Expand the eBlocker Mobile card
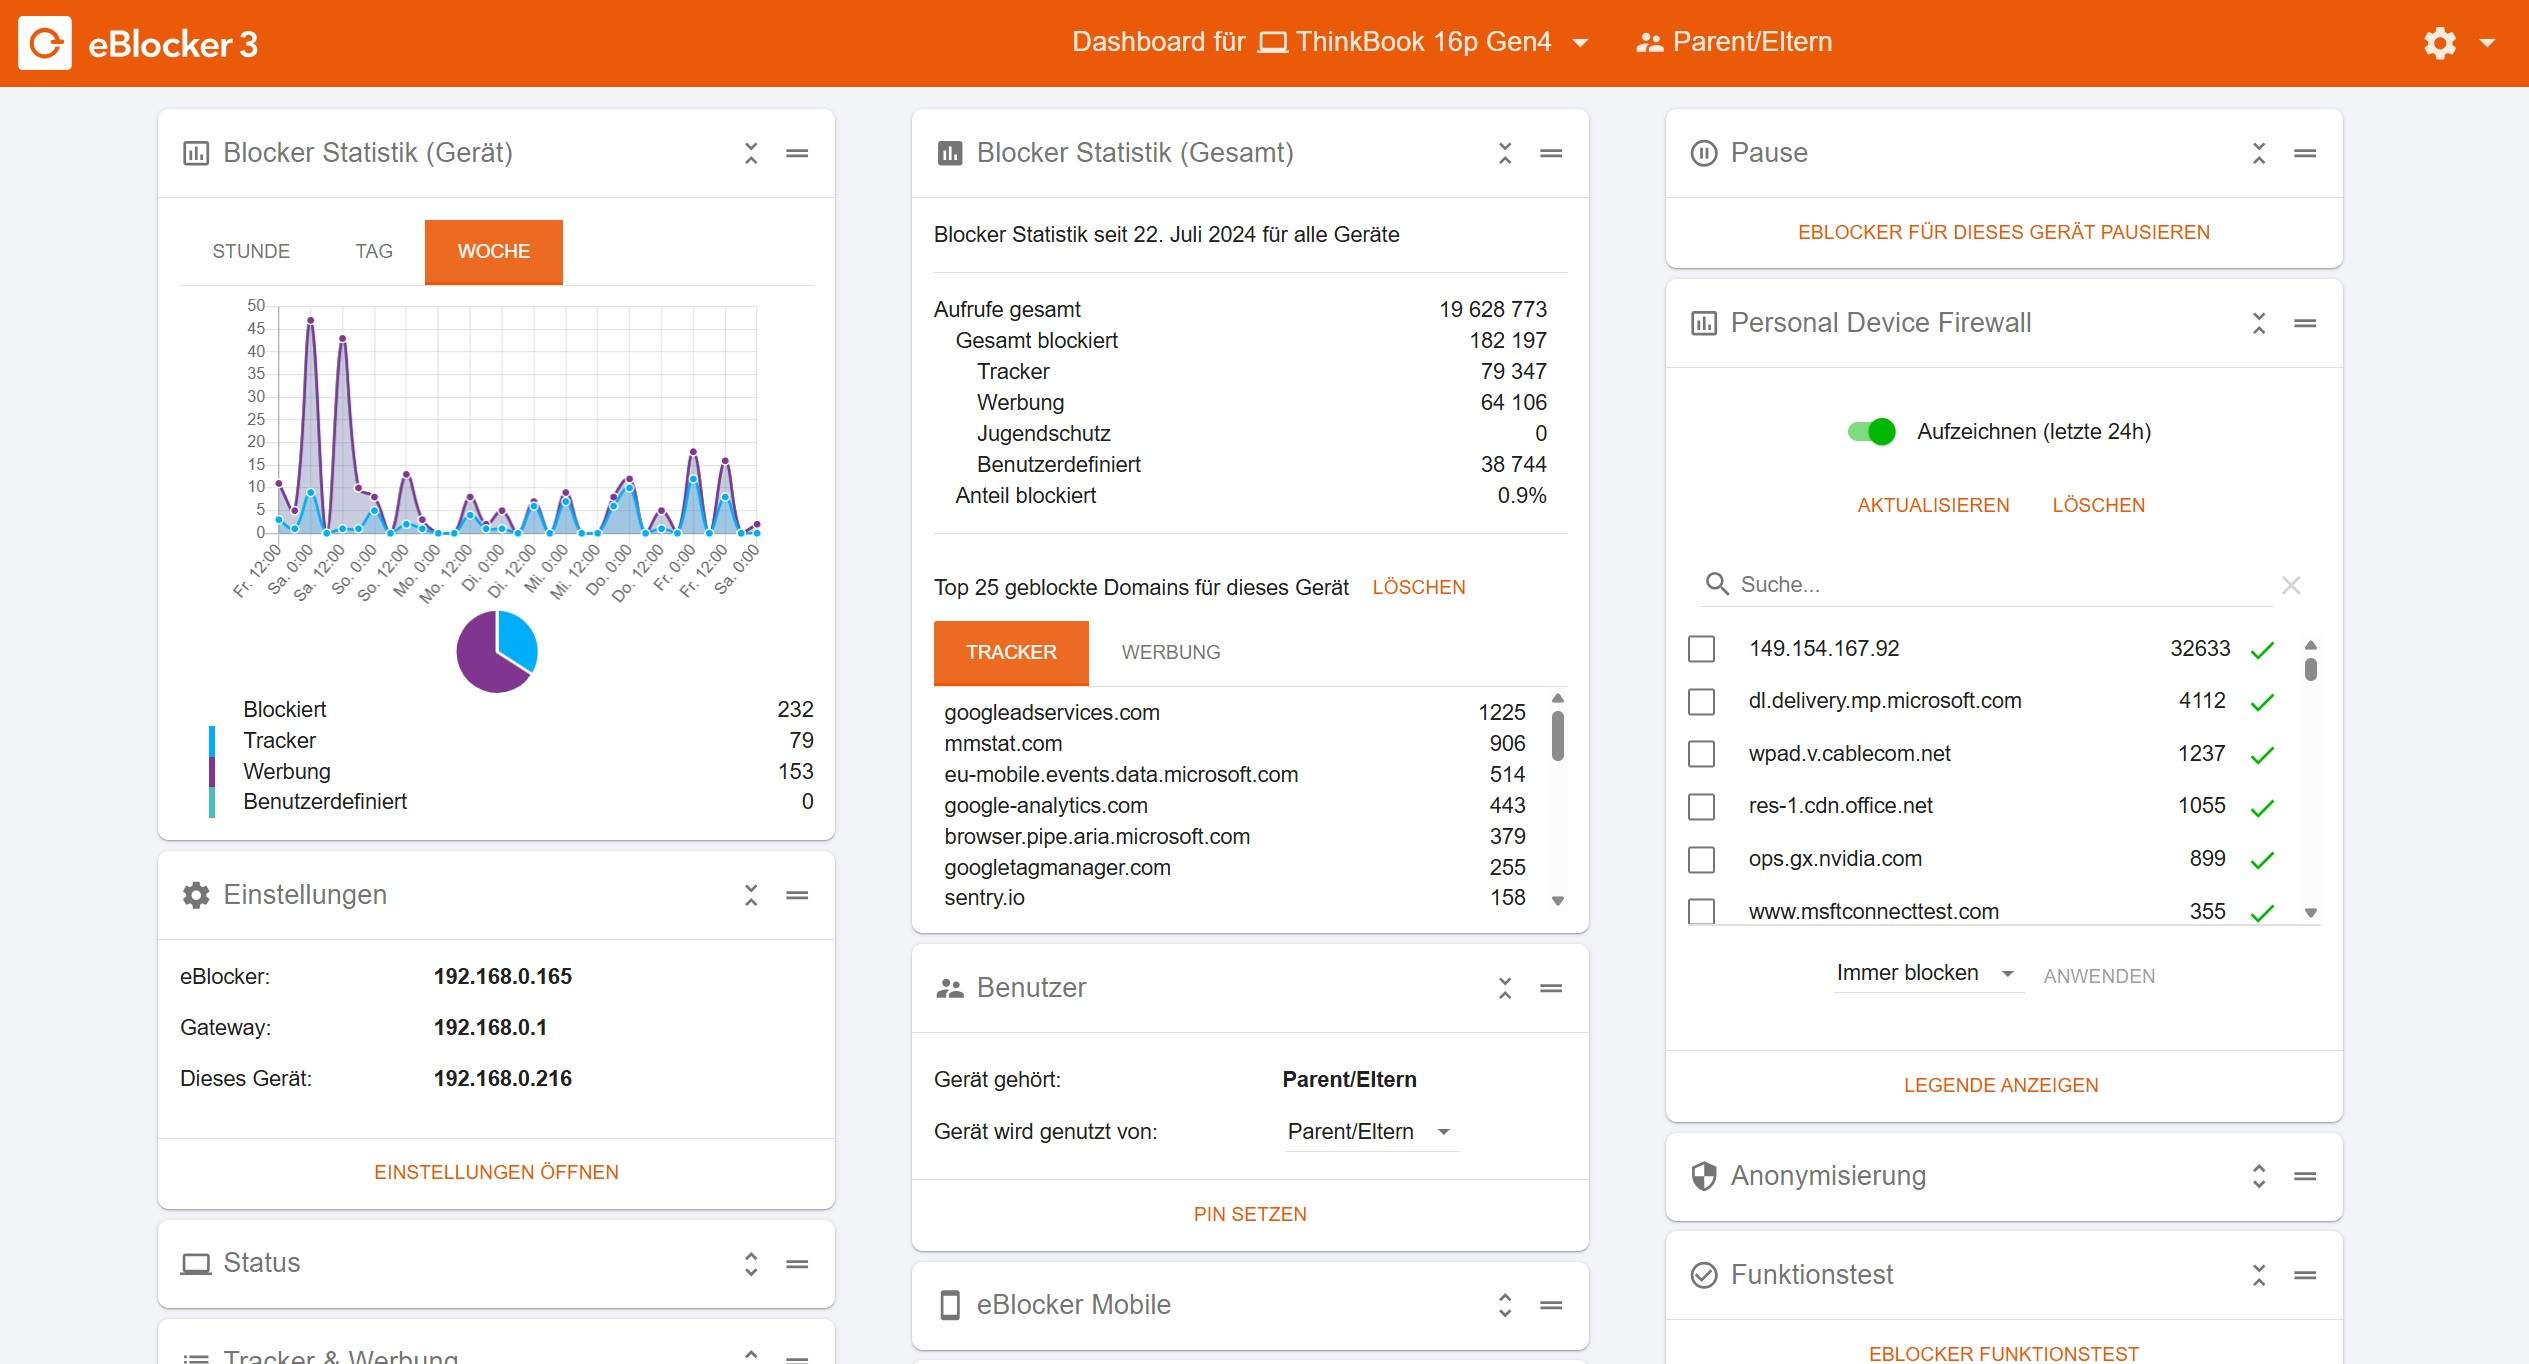The width and height of the screenshot is (2529, 1364). tap(1505, 1305)
